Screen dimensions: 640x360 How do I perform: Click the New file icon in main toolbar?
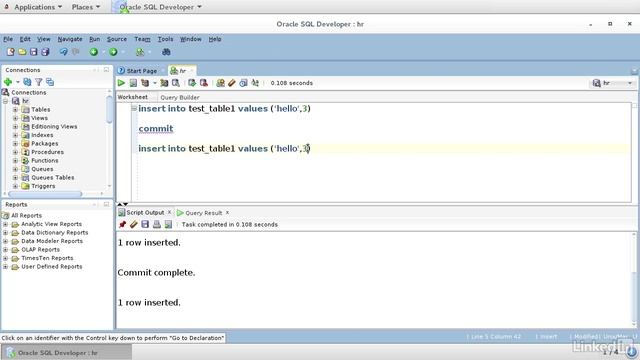pyautogui.click(x=11, y=52)
